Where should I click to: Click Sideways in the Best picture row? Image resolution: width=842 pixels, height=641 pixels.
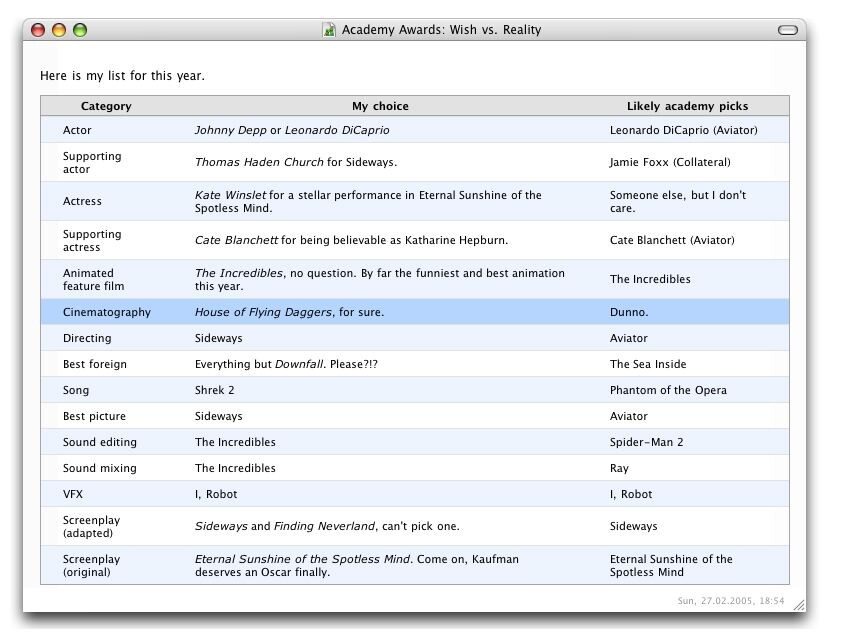tap(219, 416)
